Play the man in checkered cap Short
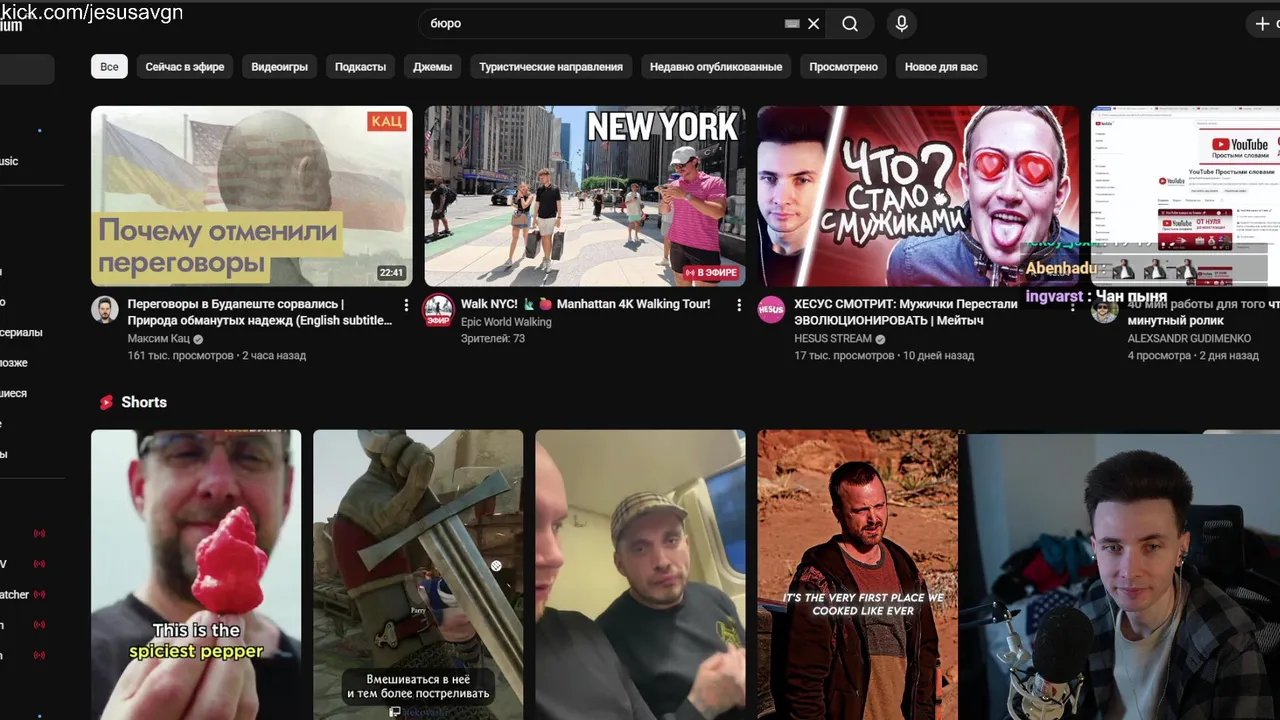 pos(640,575)
